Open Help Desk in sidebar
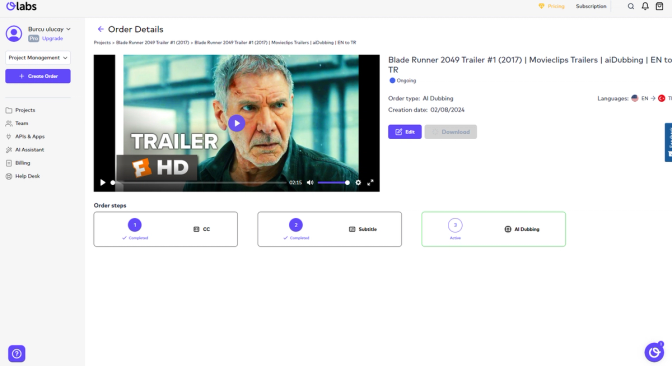Viewport: 672px width, 366px height. [x=23, y=176]
